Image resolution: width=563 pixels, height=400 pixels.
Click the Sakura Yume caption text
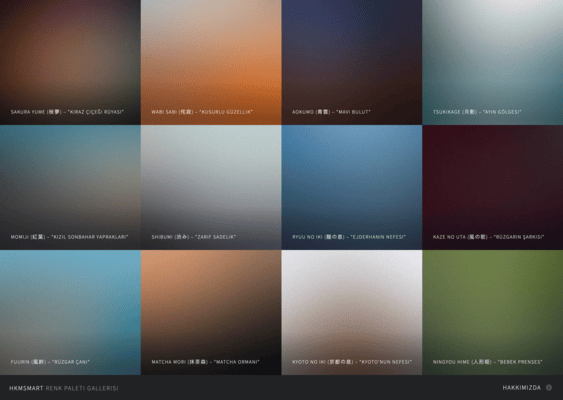67,112
